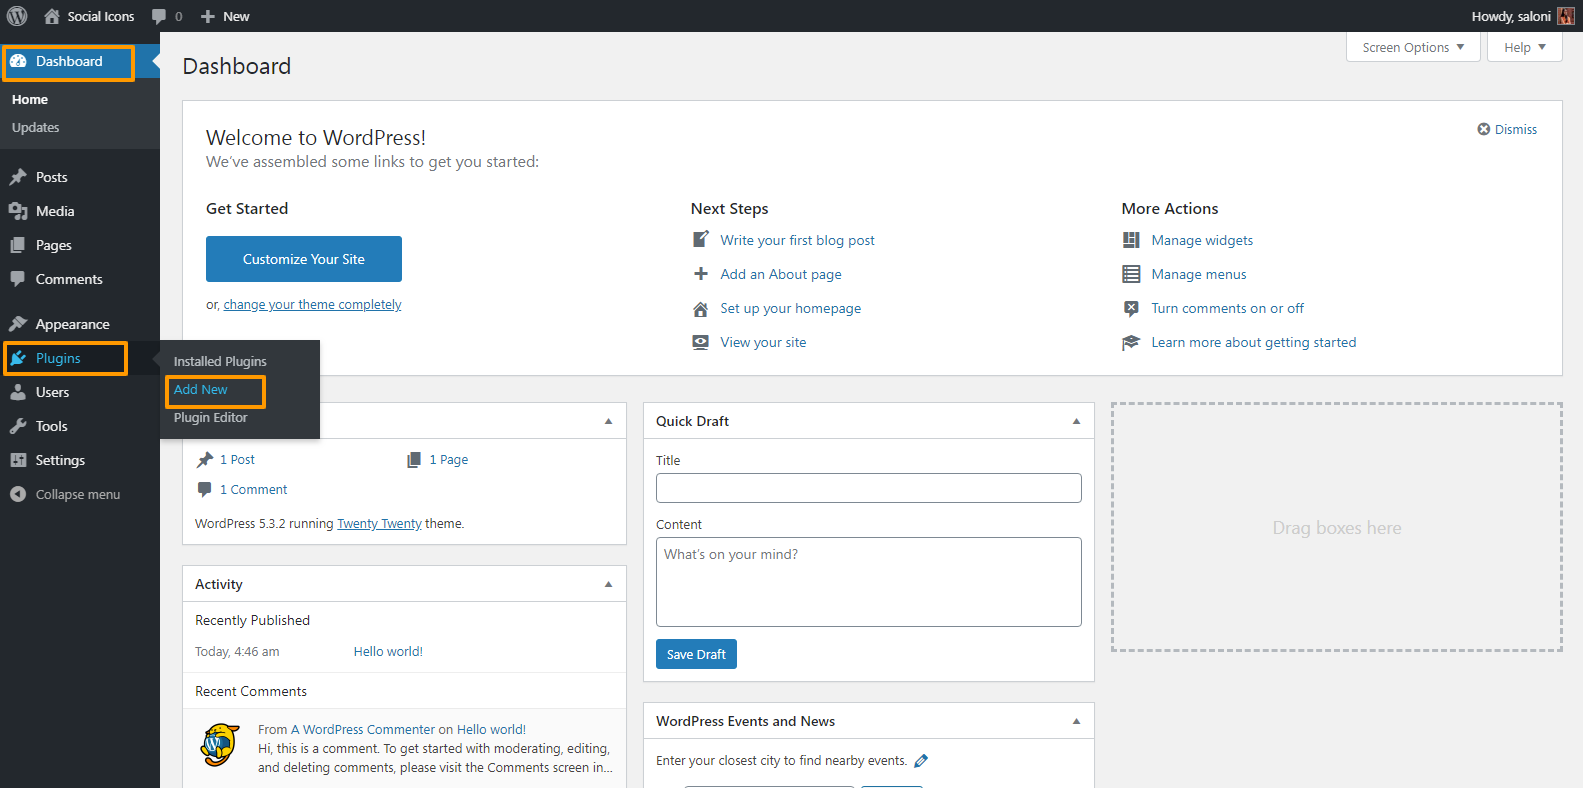
Task: Open the Twenty Twenty theme link
Action: (379, 523)
